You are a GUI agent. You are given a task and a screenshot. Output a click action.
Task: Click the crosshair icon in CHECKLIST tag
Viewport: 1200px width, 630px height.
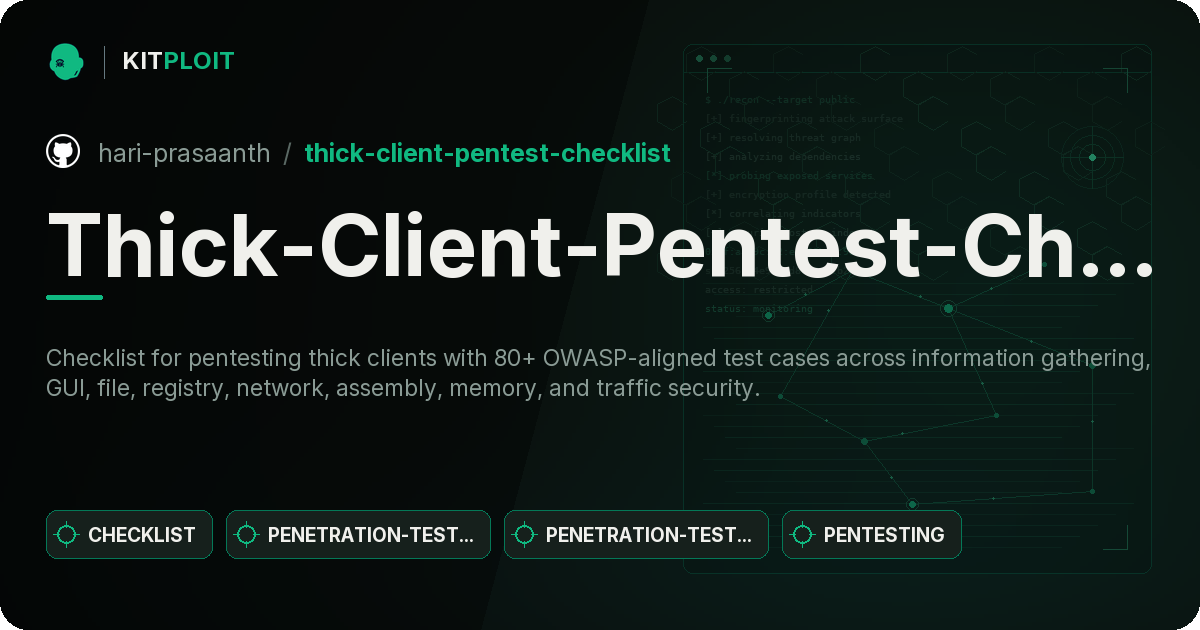pos(67,535)
